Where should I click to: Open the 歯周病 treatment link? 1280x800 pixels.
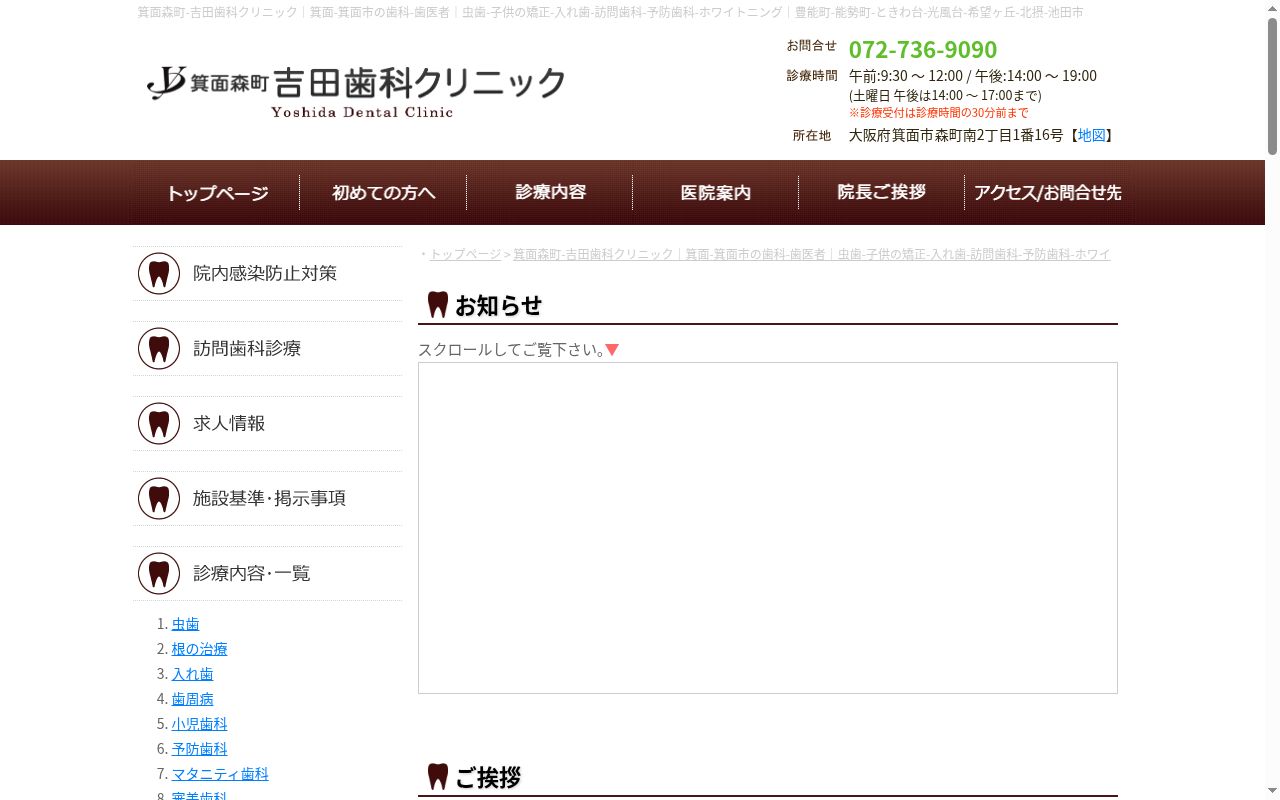pos(192,699)
